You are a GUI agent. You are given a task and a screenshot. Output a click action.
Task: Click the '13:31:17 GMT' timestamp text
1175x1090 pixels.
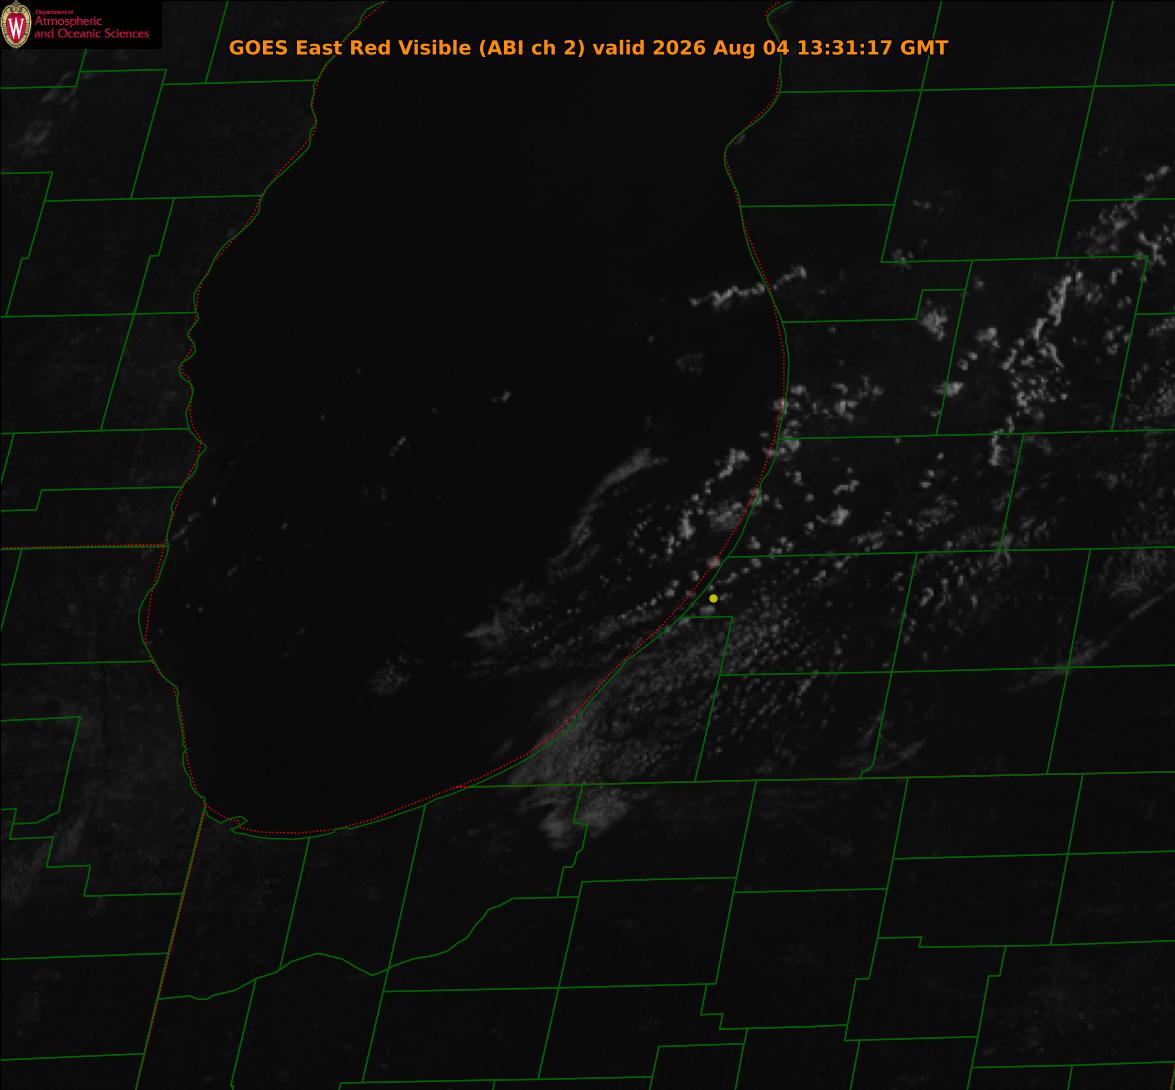[872, 47]
